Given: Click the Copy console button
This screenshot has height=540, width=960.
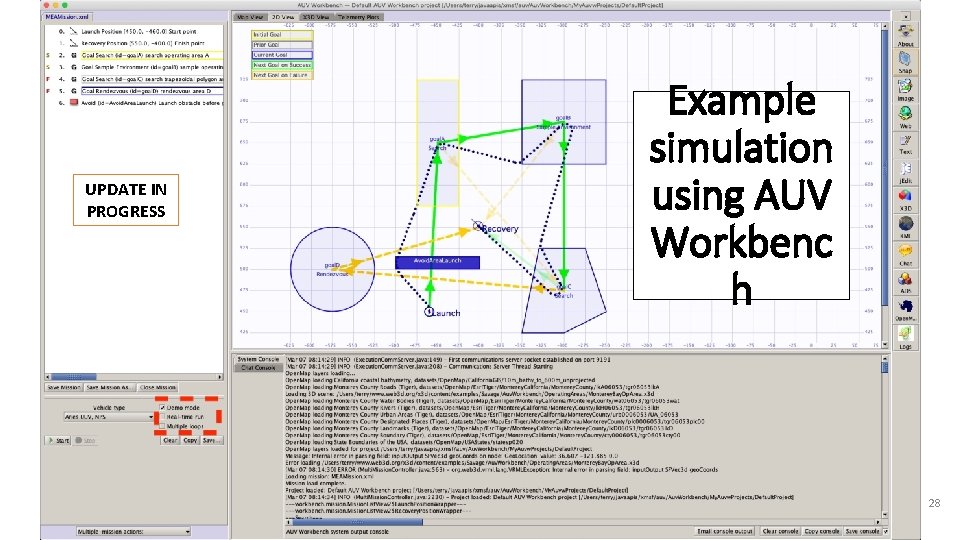Looking at the screenshot, I should [x=822, y=531].
